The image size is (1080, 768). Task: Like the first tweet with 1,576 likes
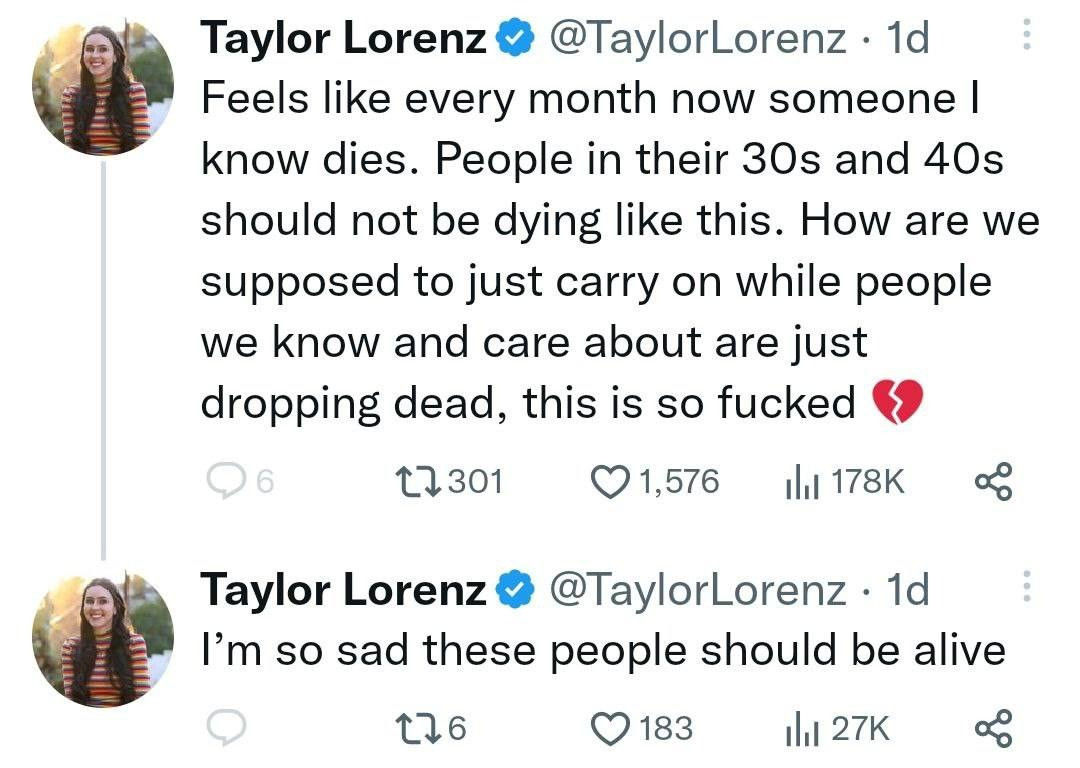click(610, 482)
